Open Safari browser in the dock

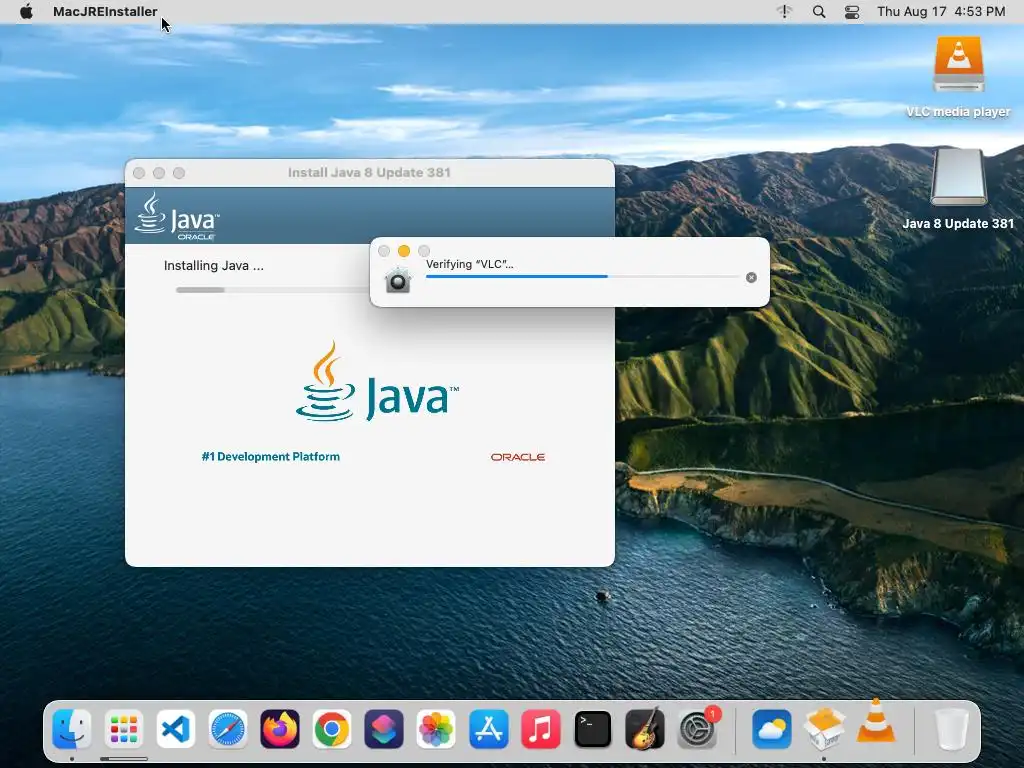pos(228,729)
